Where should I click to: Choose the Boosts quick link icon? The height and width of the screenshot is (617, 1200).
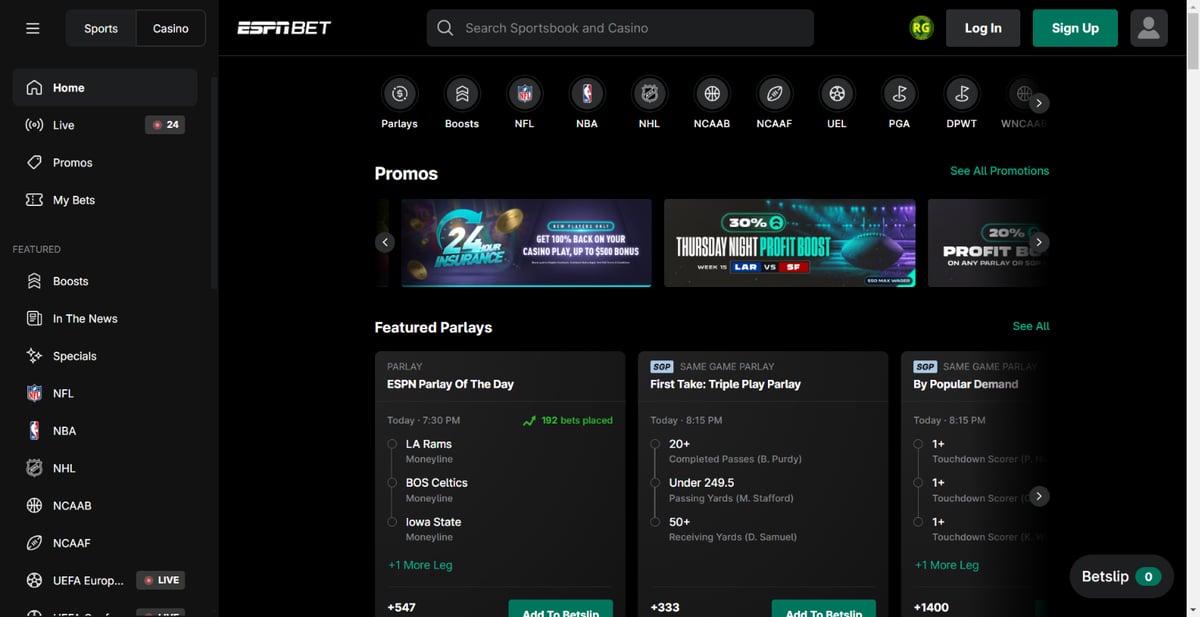point(462,94)
